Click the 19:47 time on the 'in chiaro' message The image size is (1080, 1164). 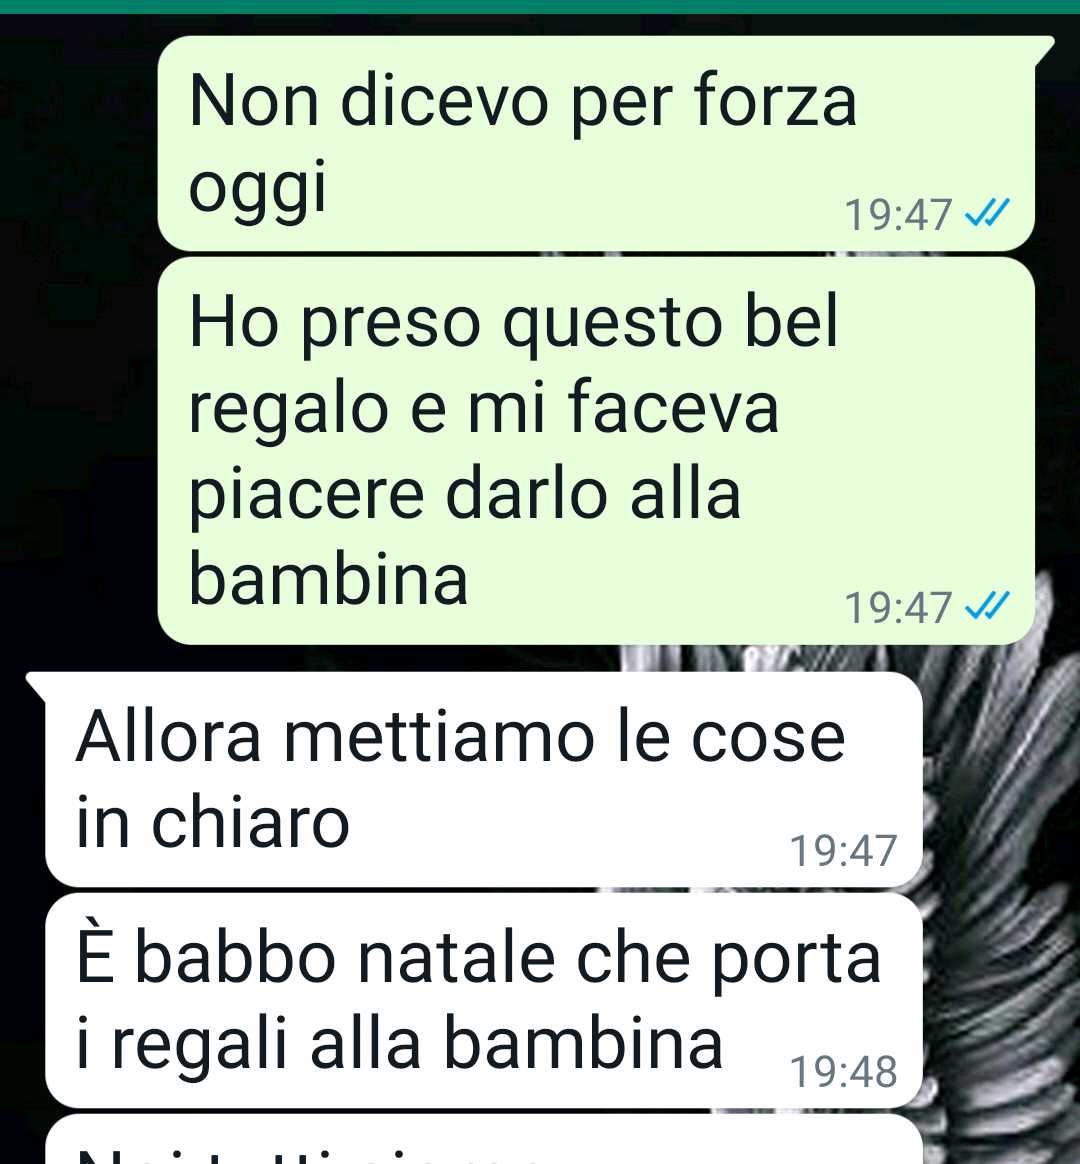(843, 850)
